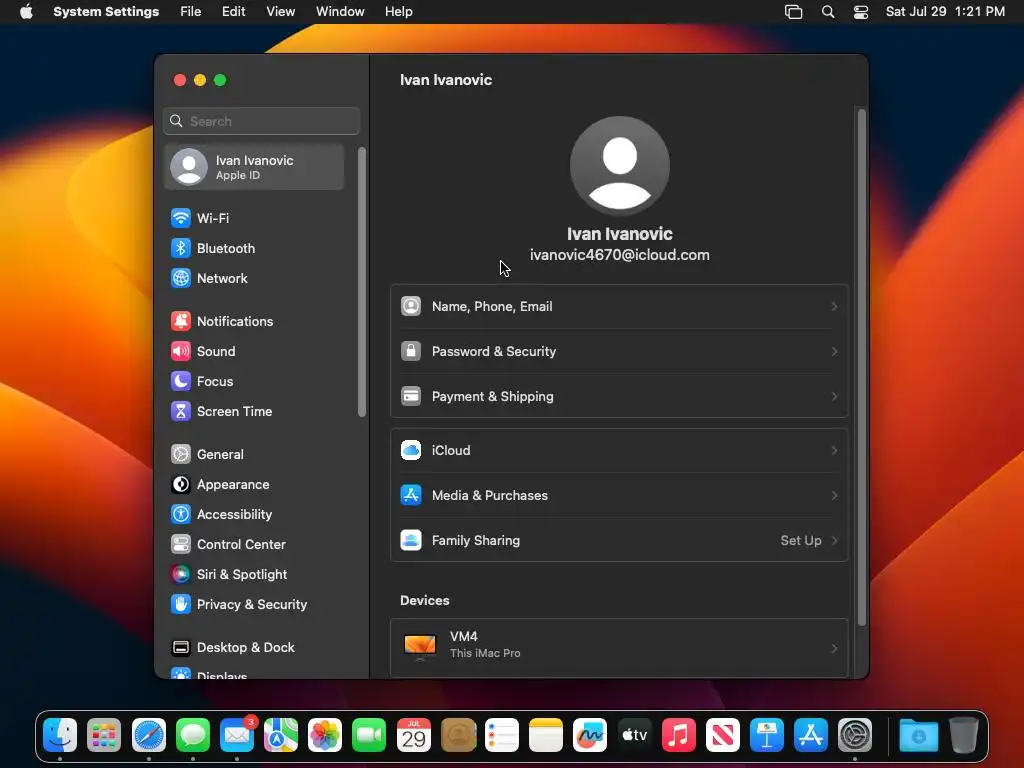Open the iCloud settings row

point(619,451)
